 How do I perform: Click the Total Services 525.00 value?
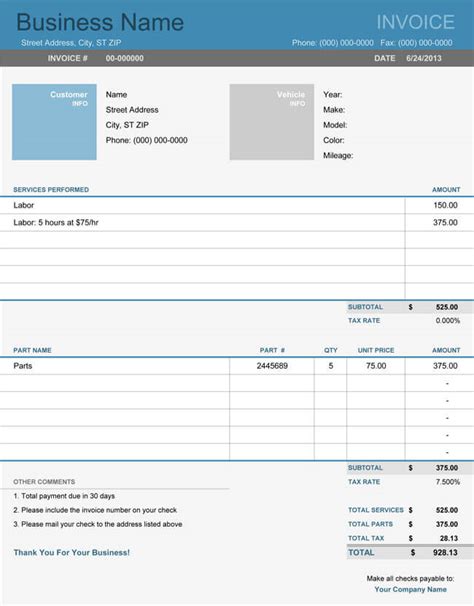coord(447,510)
